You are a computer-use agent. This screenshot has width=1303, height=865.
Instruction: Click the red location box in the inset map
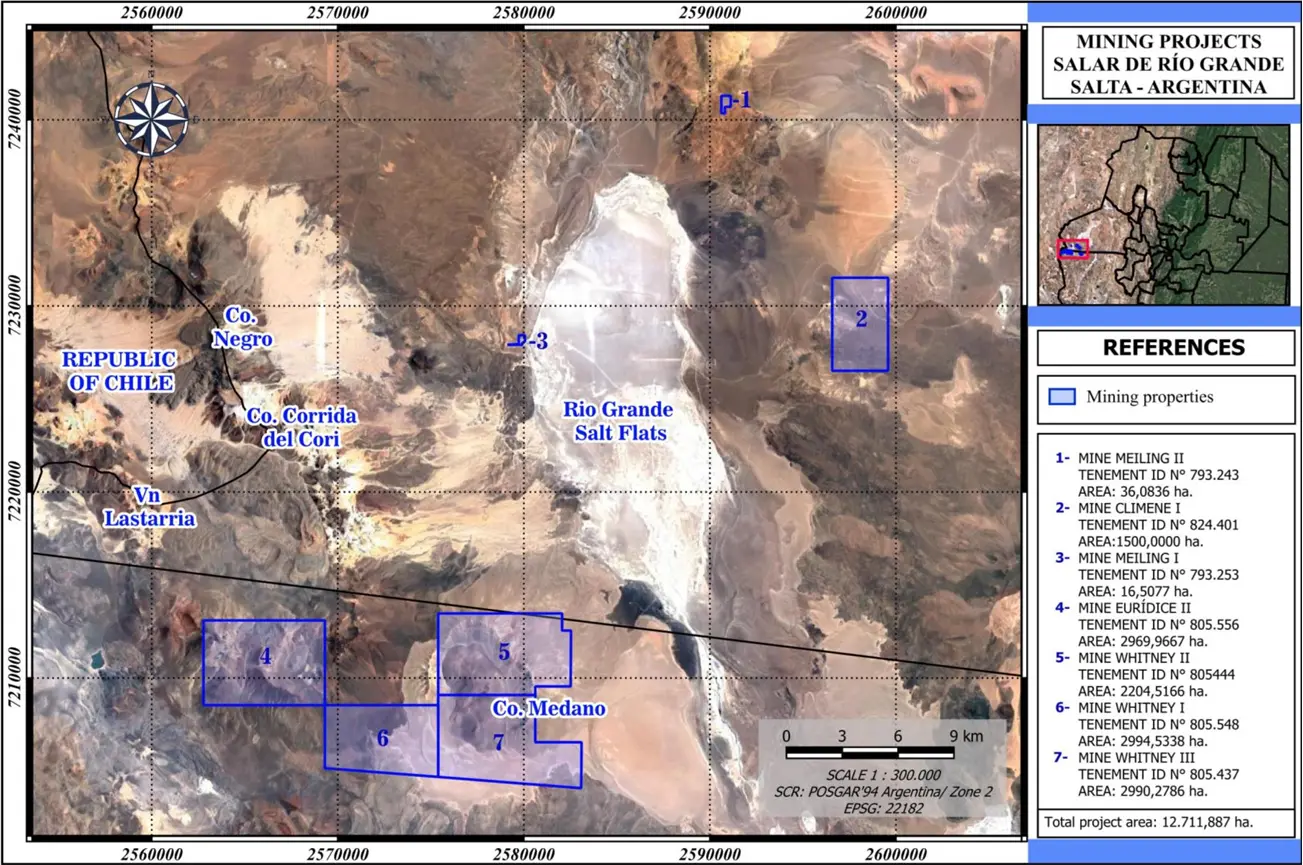point(1073,248)
